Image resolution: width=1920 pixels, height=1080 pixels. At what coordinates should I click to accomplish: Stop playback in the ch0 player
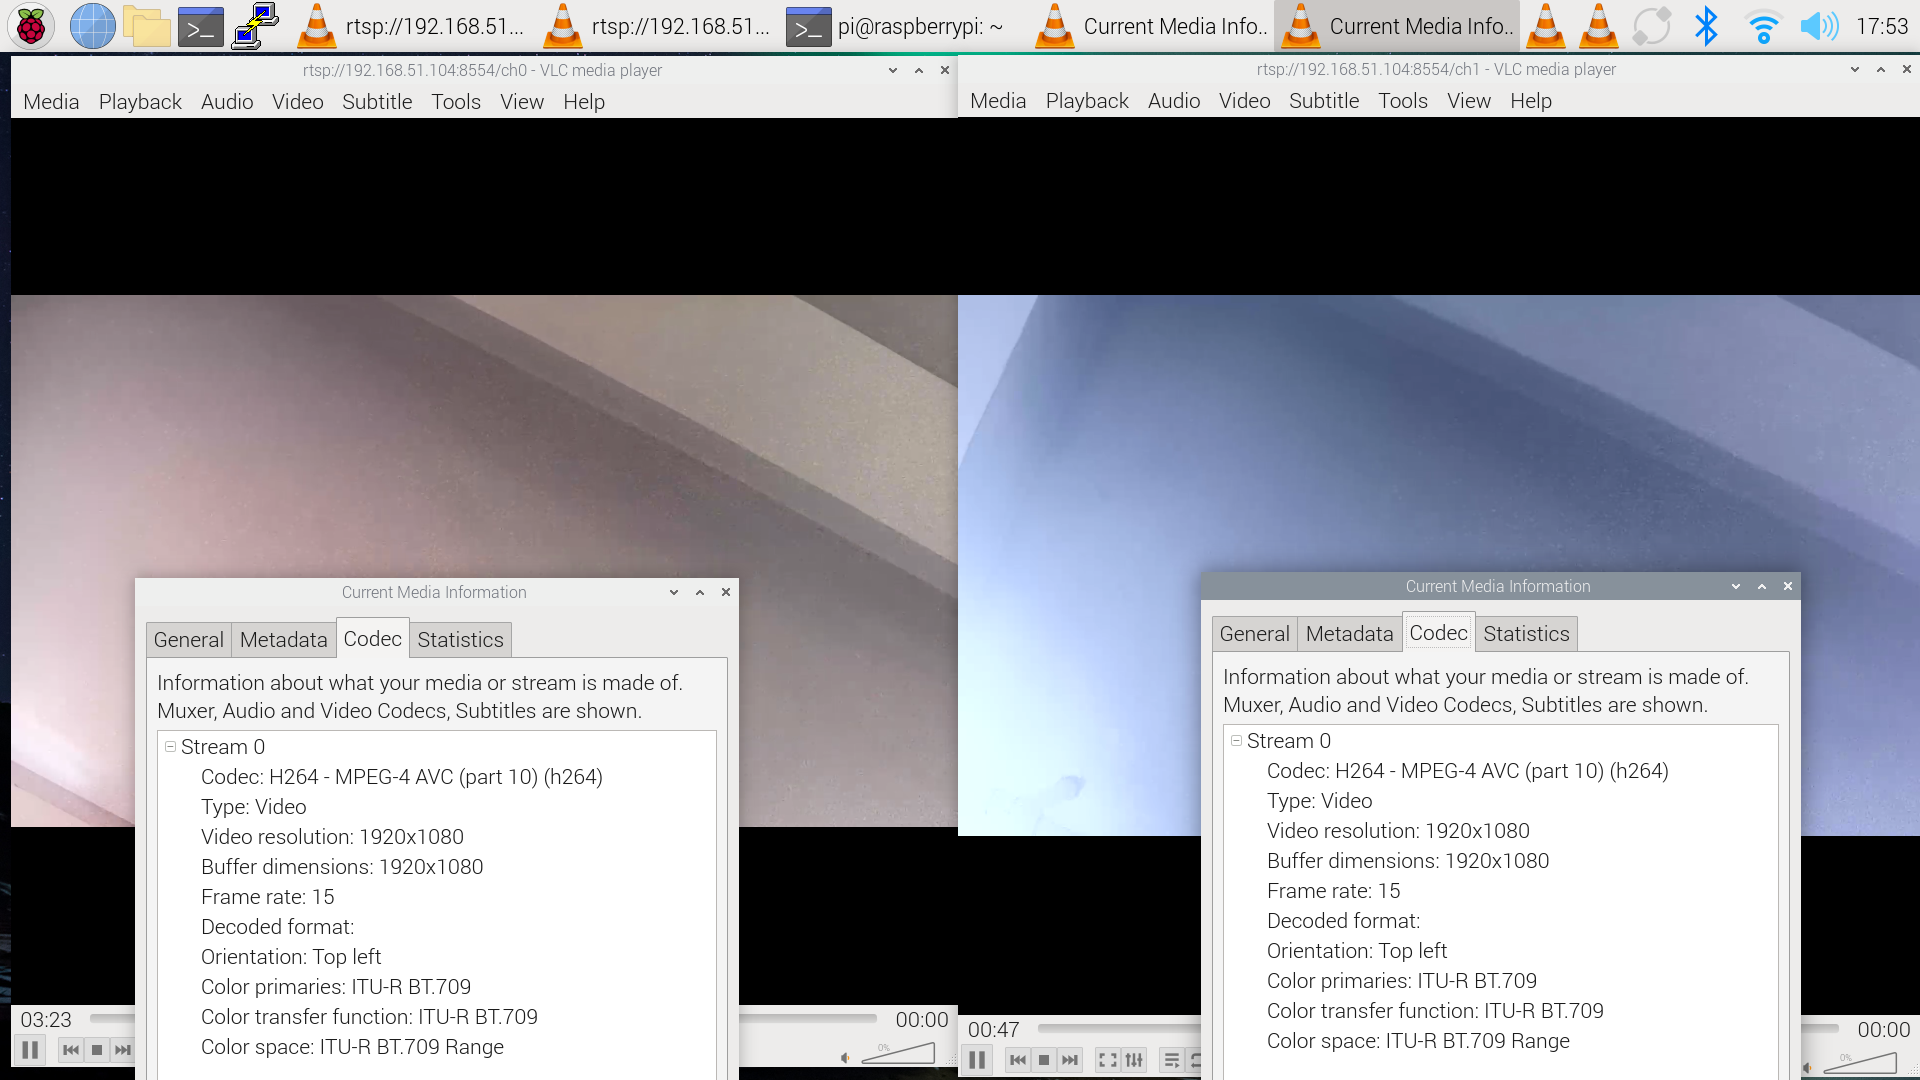[x=97, y=1050]
